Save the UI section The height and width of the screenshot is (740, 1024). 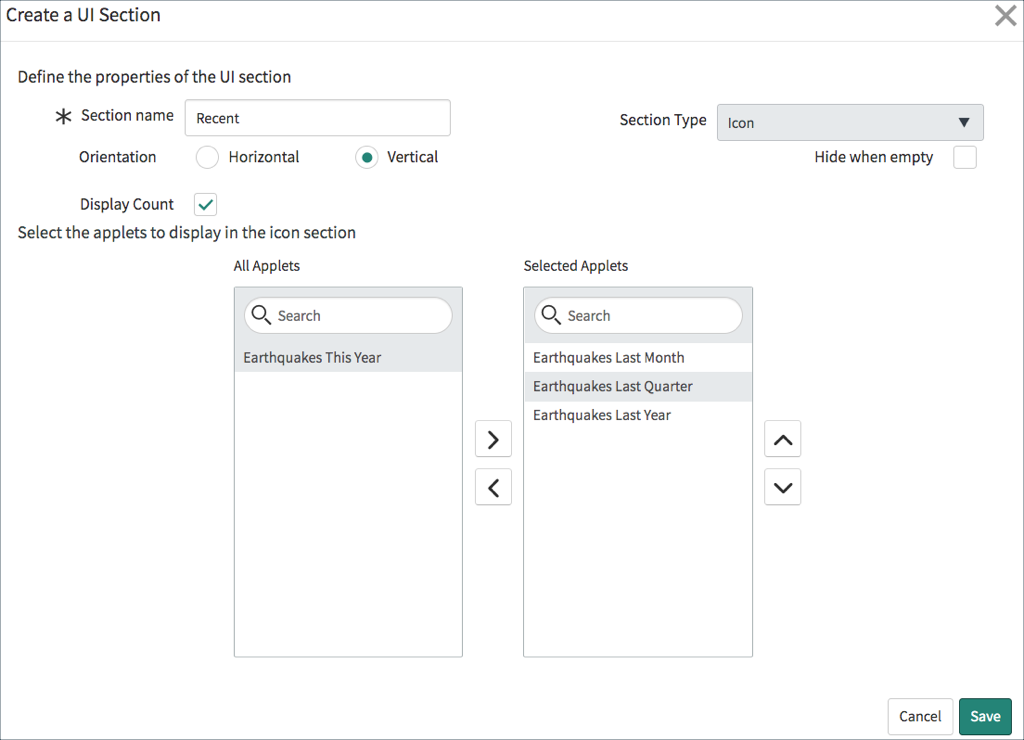pos(984,716)
